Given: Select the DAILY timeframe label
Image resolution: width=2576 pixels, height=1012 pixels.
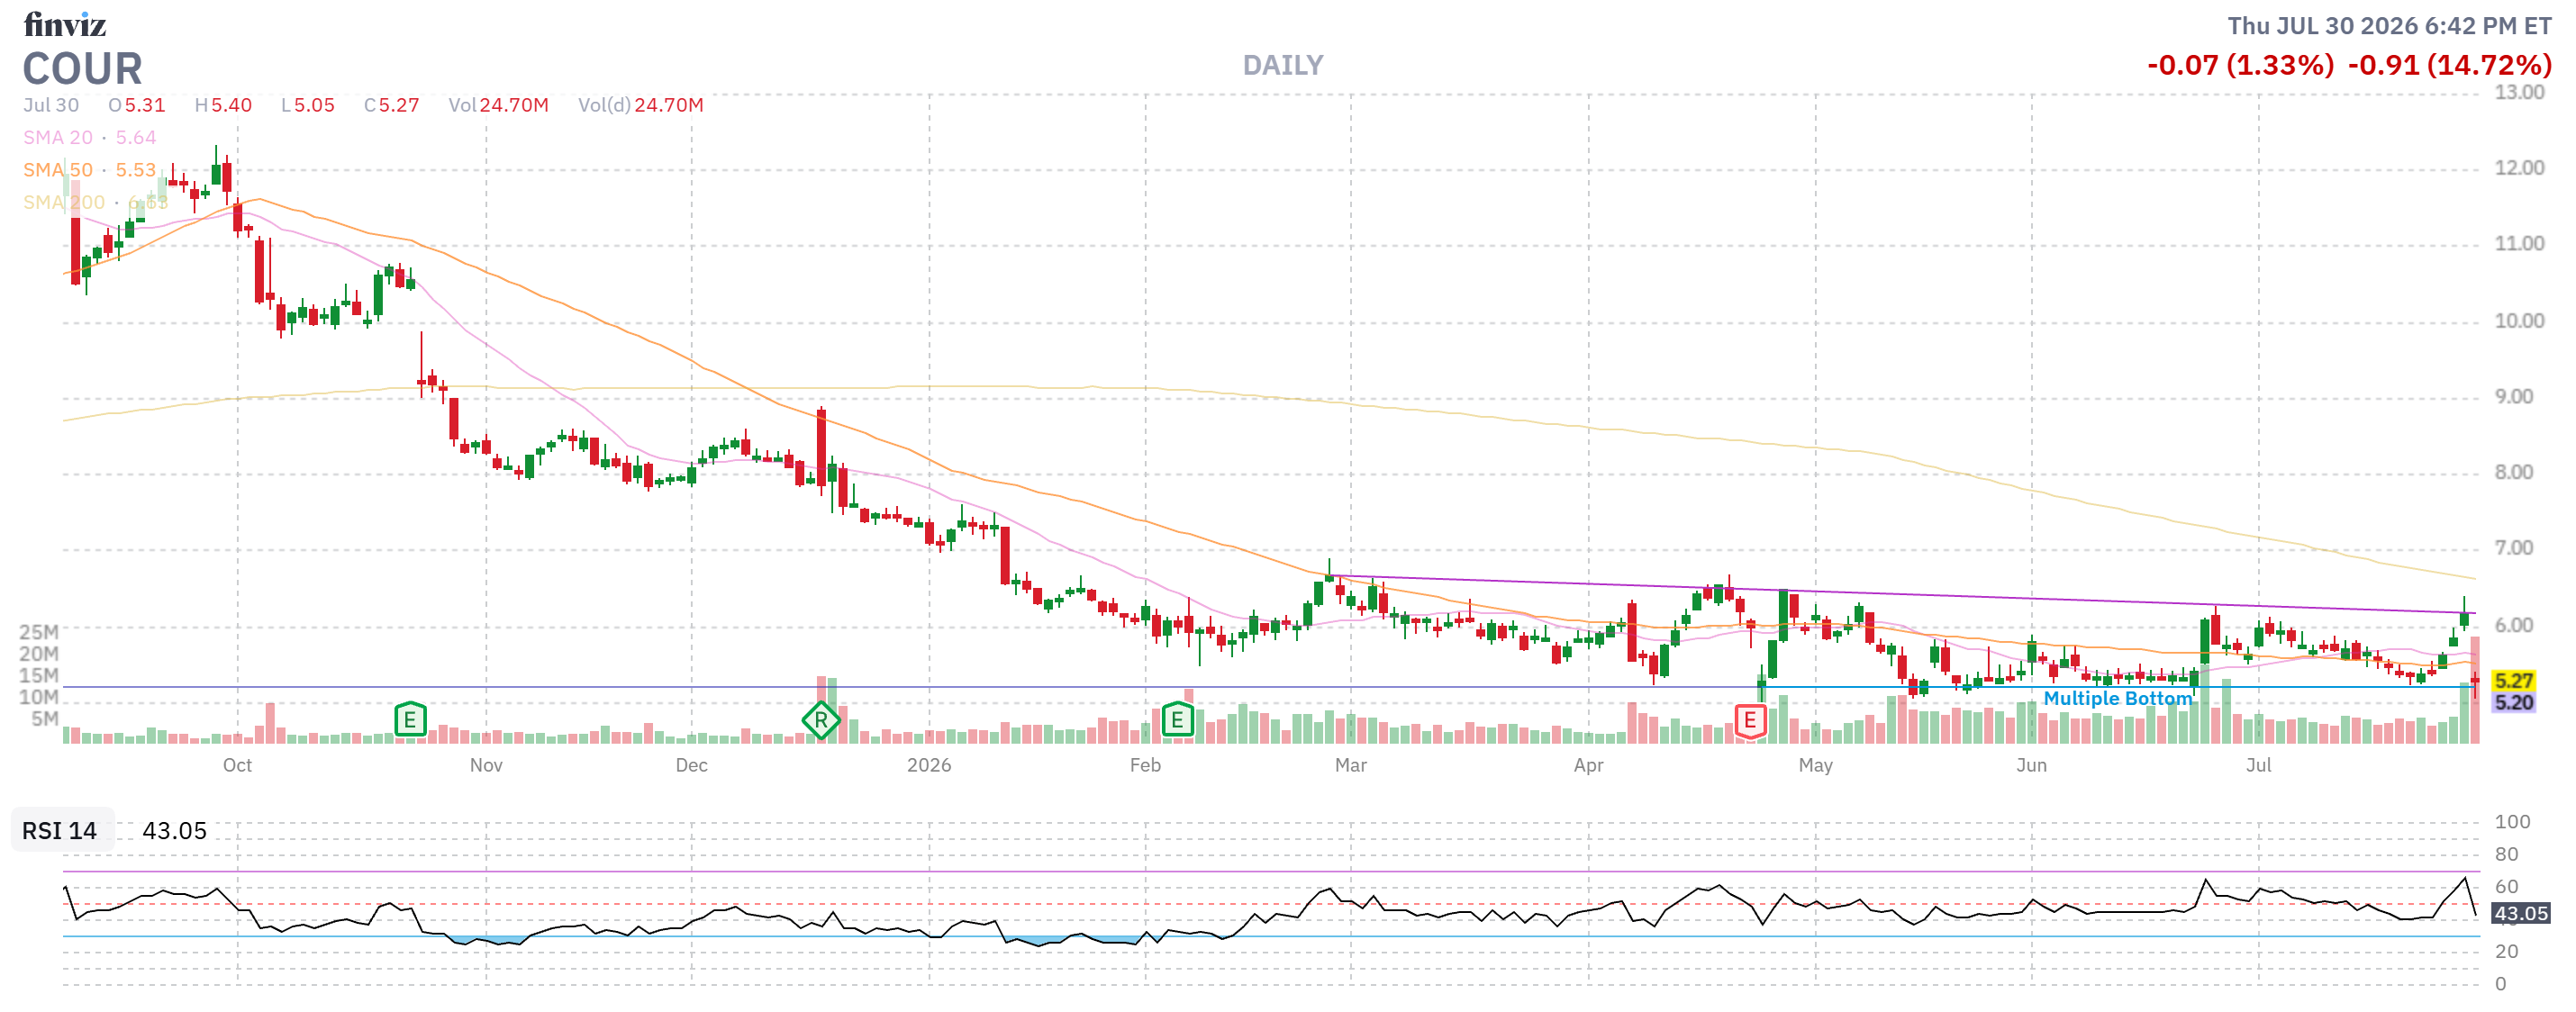Looking at the screenshot, I should pyautogui.click(x=1283, y=66).
